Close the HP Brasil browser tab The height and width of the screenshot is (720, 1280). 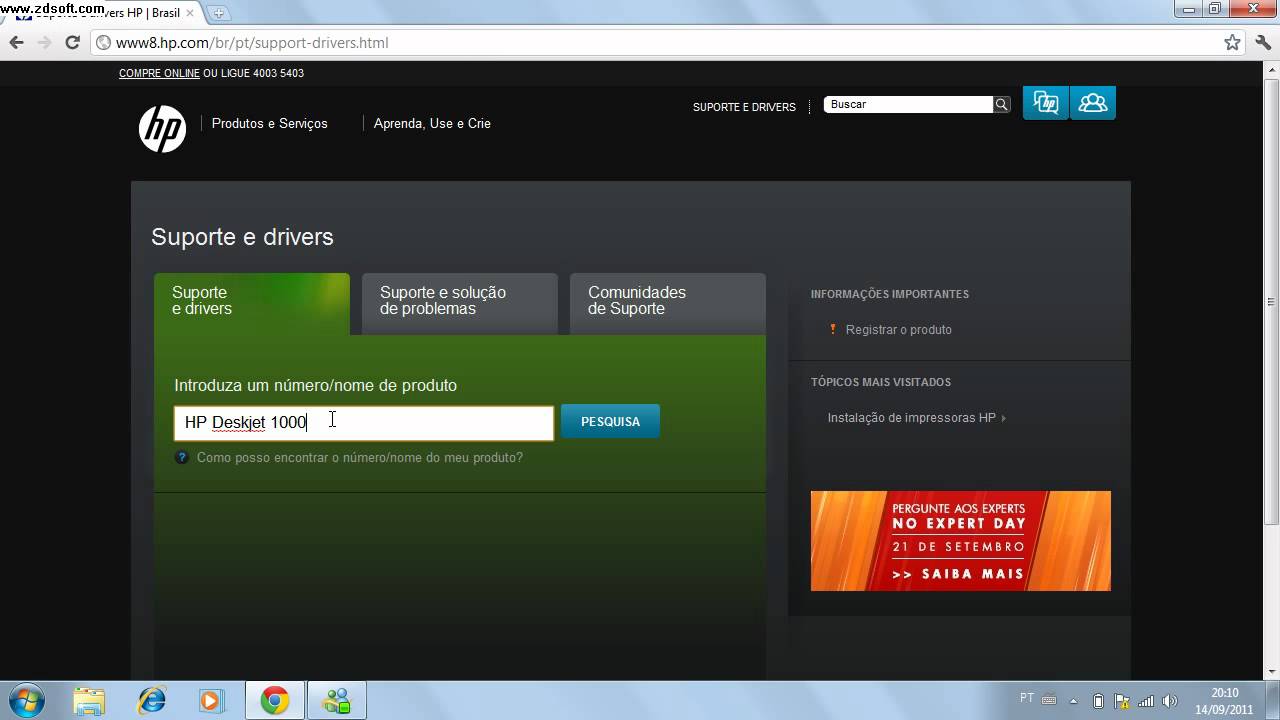[x=190, y=13]
